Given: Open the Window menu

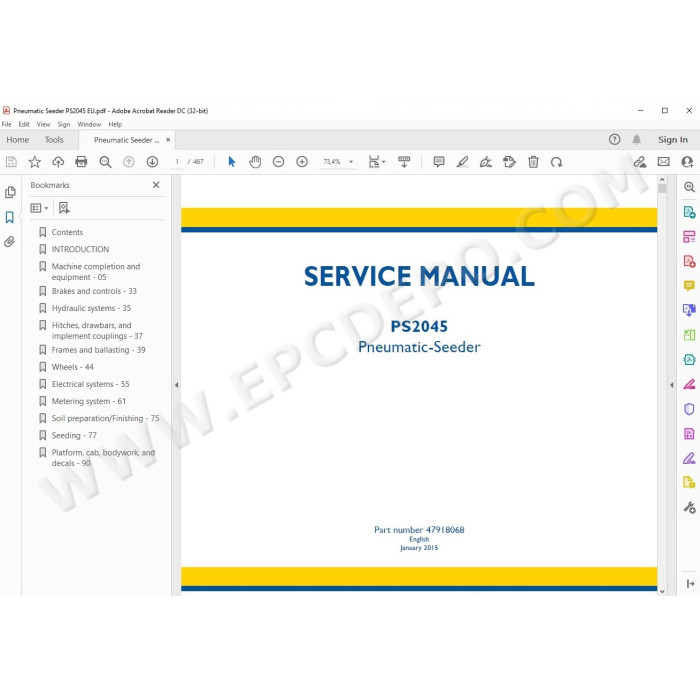Looking at the screenshot, I should [89, 124].
